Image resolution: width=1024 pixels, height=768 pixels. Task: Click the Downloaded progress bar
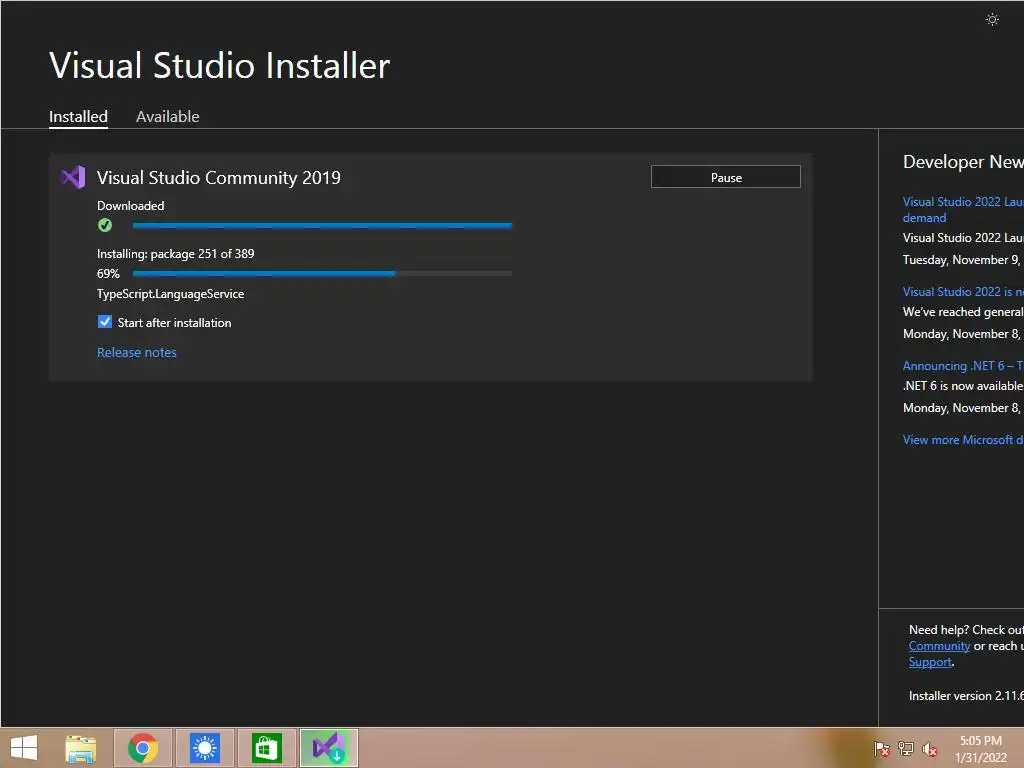coord(323,225)
